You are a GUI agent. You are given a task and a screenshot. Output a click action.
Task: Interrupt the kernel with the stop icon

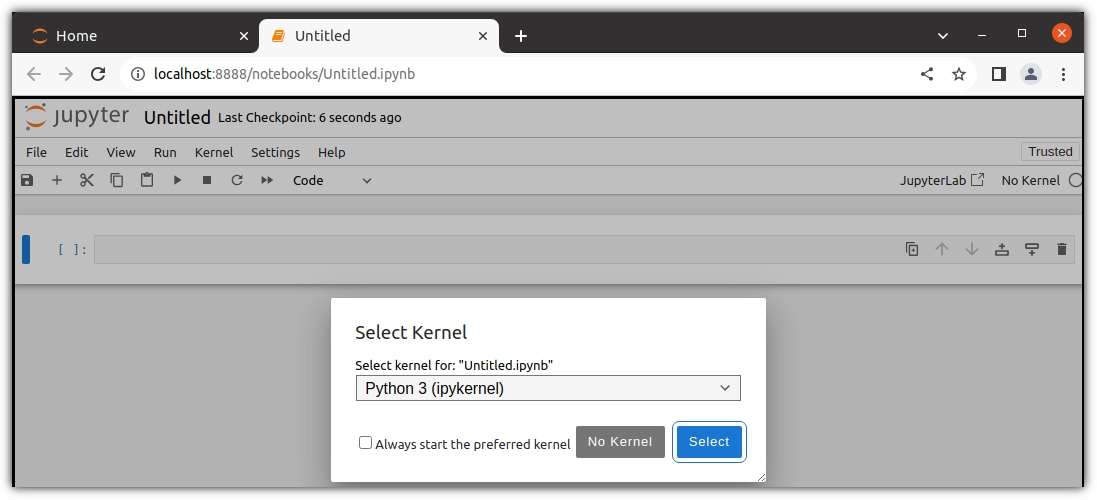(x=207, y=180)
